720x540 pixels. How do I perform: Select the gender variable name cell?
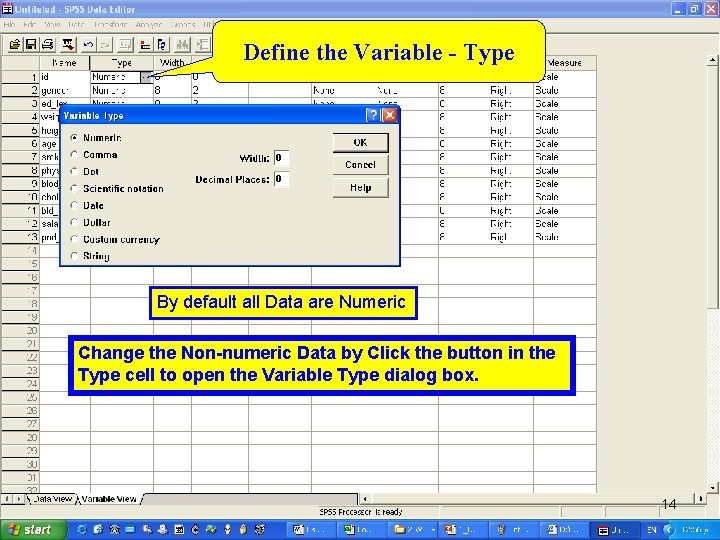click(65, 90)
